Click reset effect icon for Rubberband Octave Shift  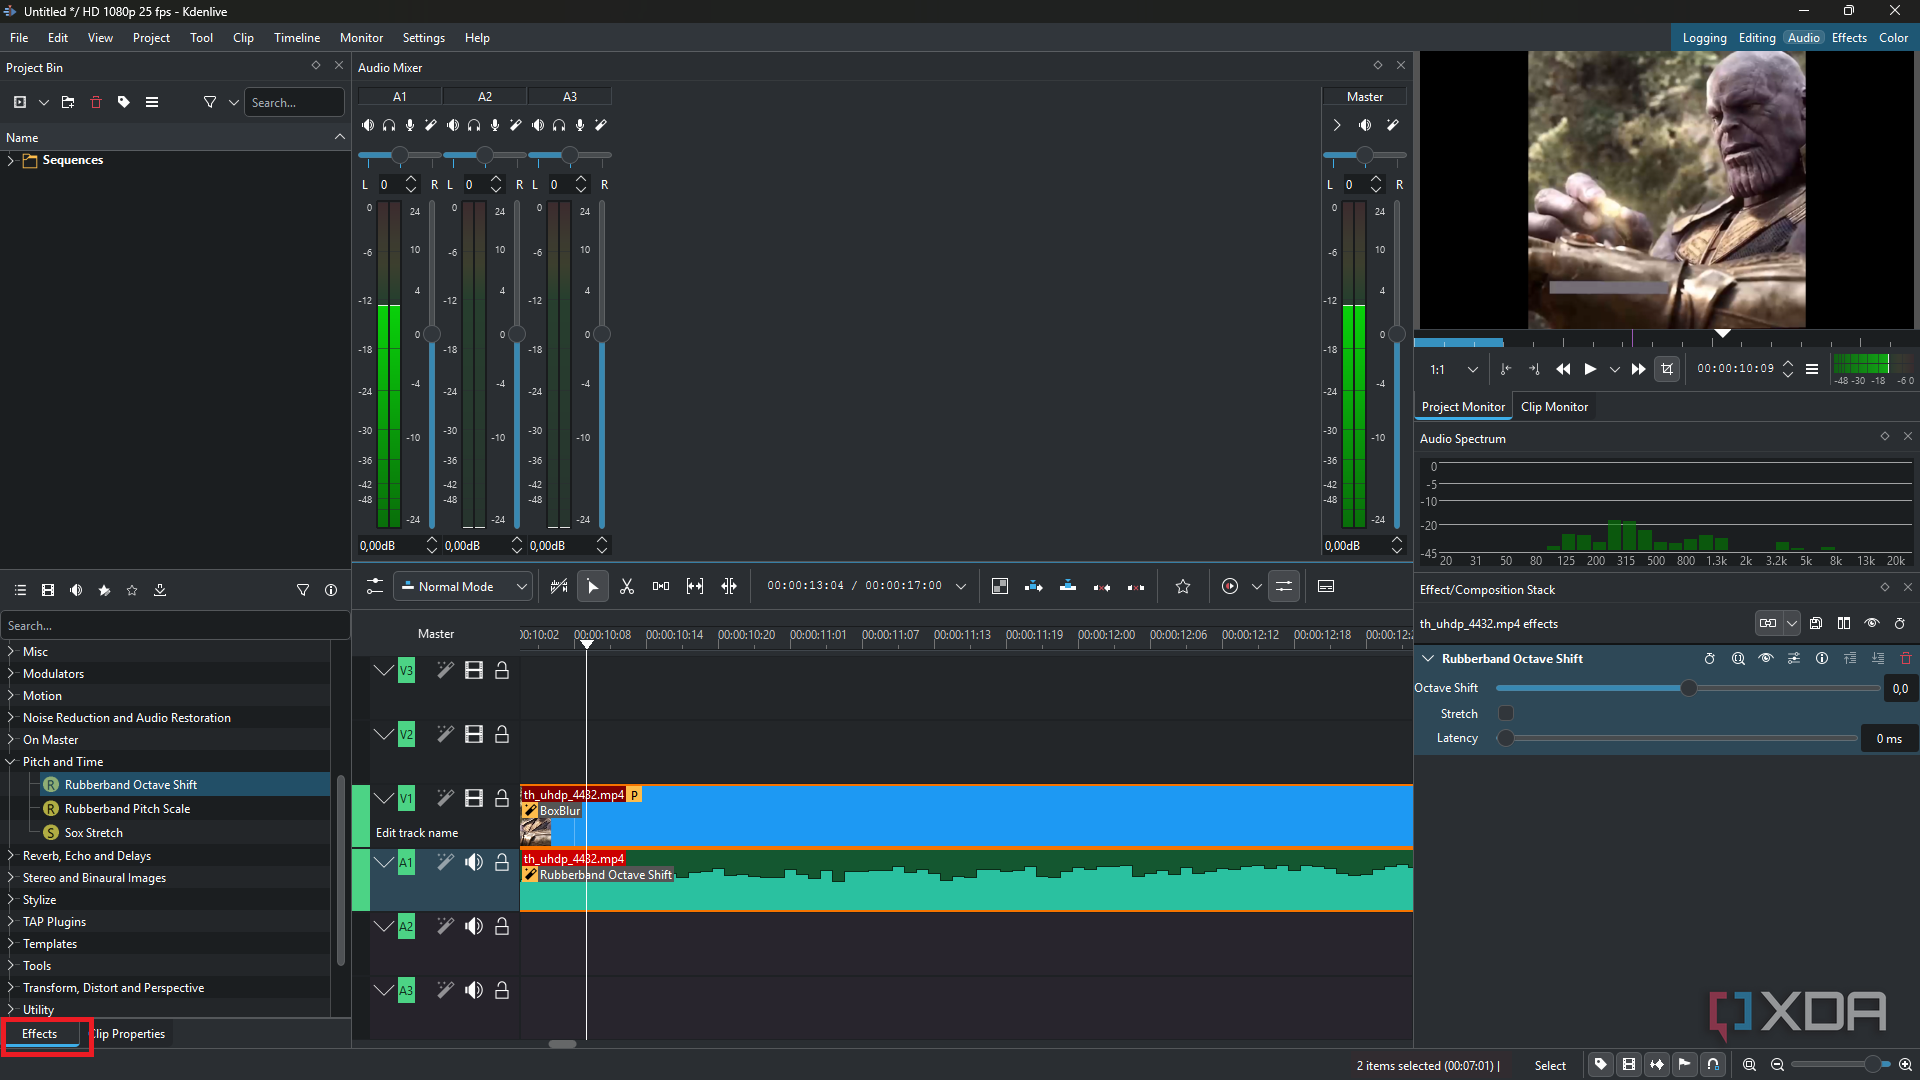tap(1710, 659)
